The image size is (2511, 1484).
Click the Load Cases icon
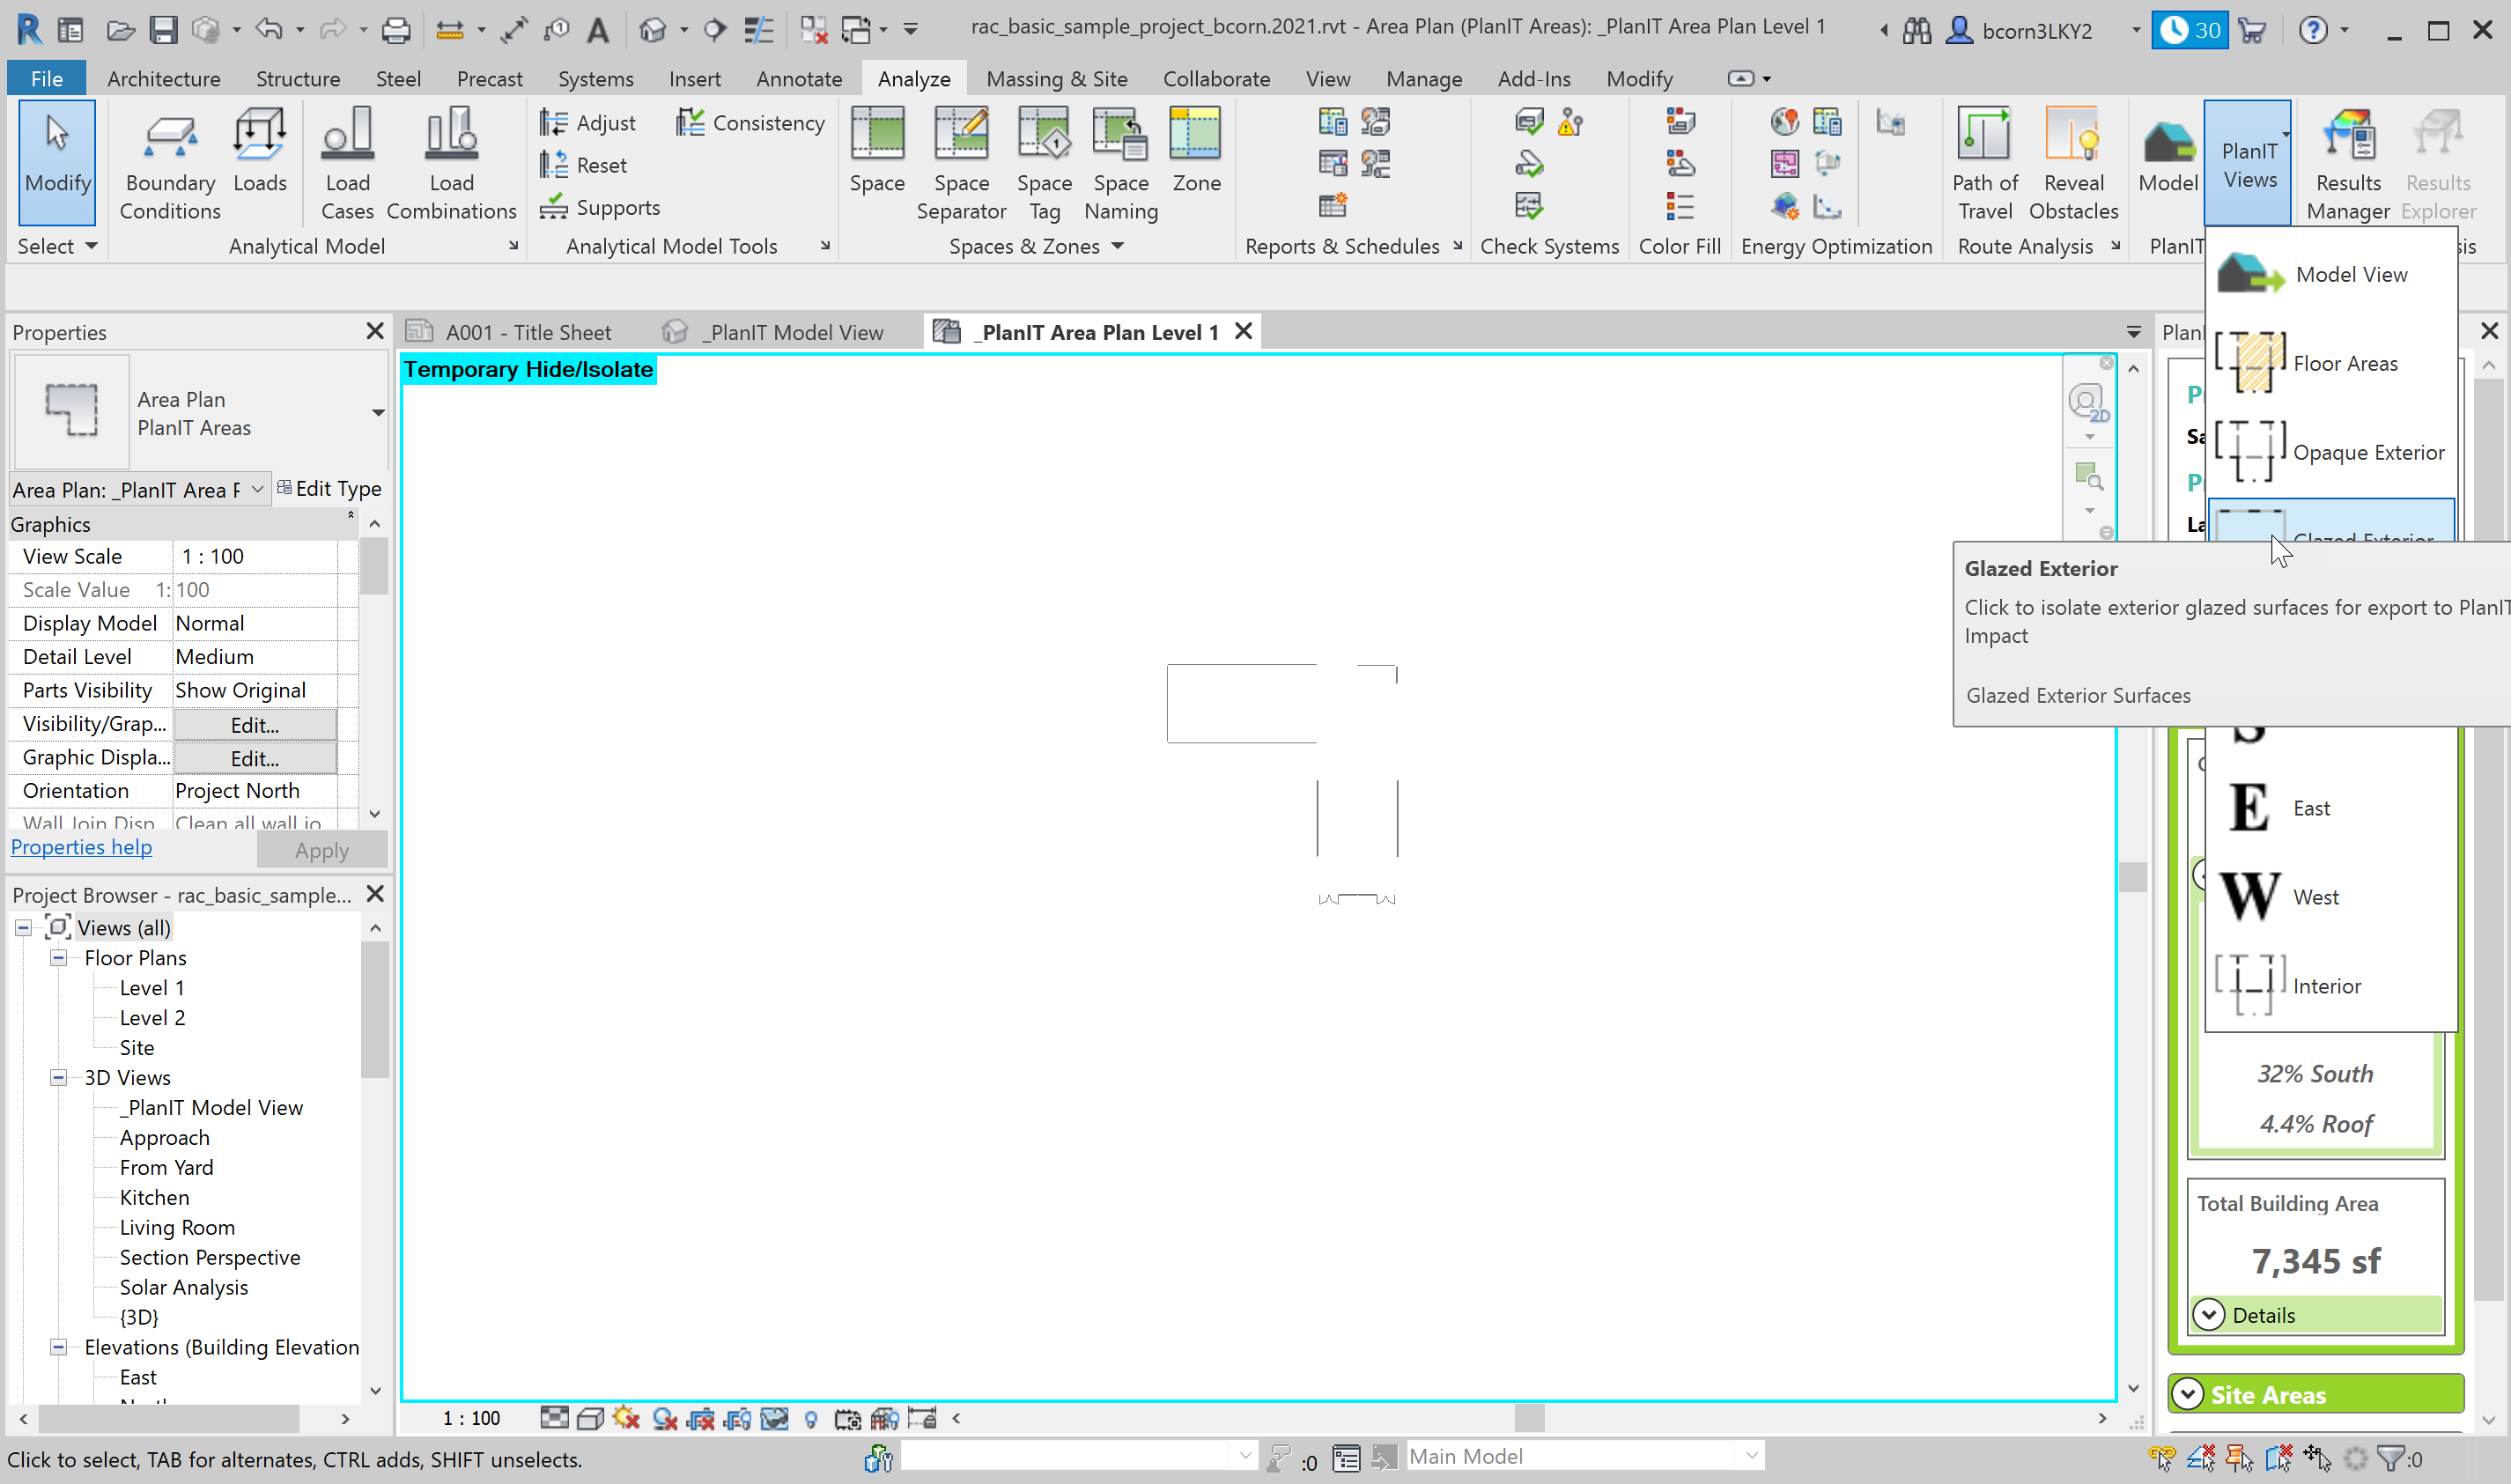click(347, 136)
